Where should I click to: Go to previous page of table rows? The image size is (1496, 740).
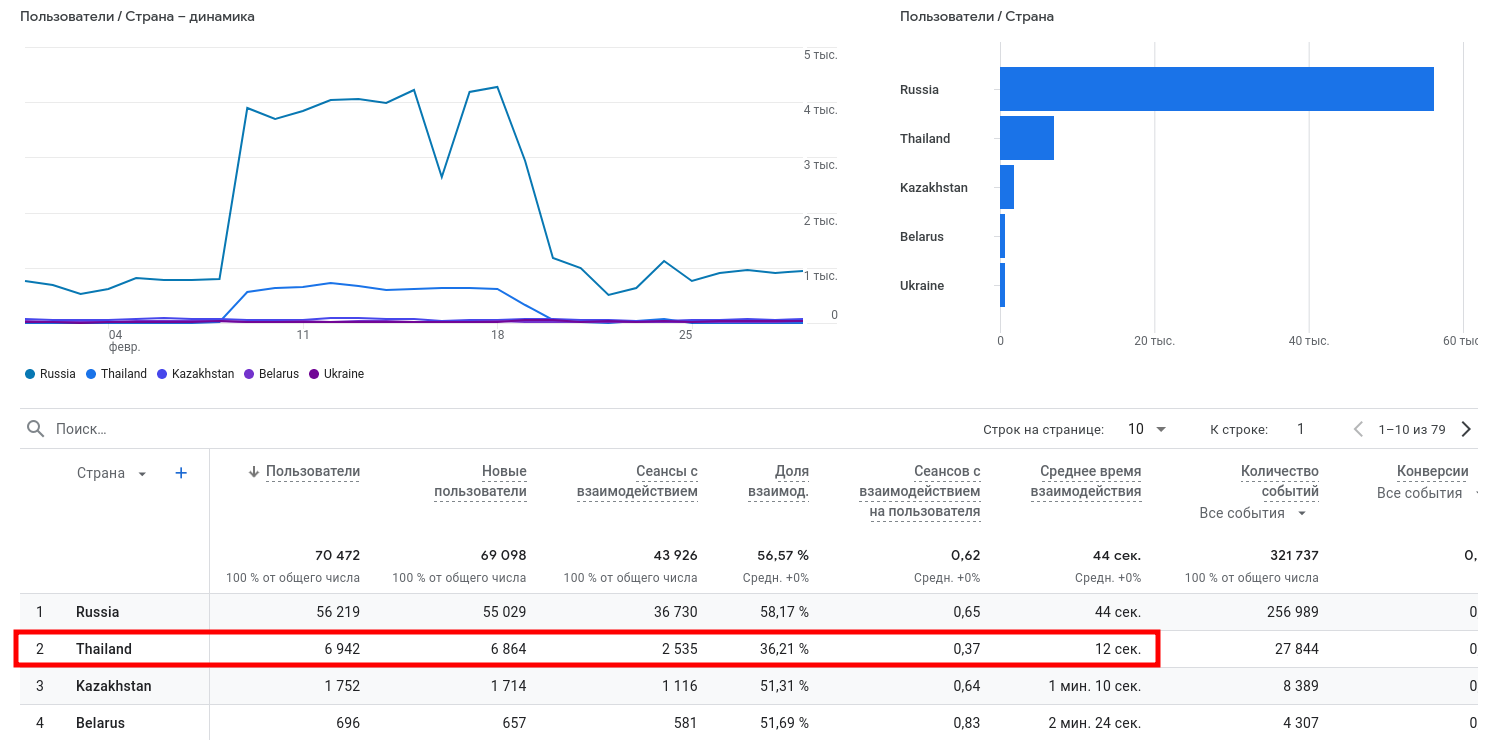click(x=1358, y=429)
